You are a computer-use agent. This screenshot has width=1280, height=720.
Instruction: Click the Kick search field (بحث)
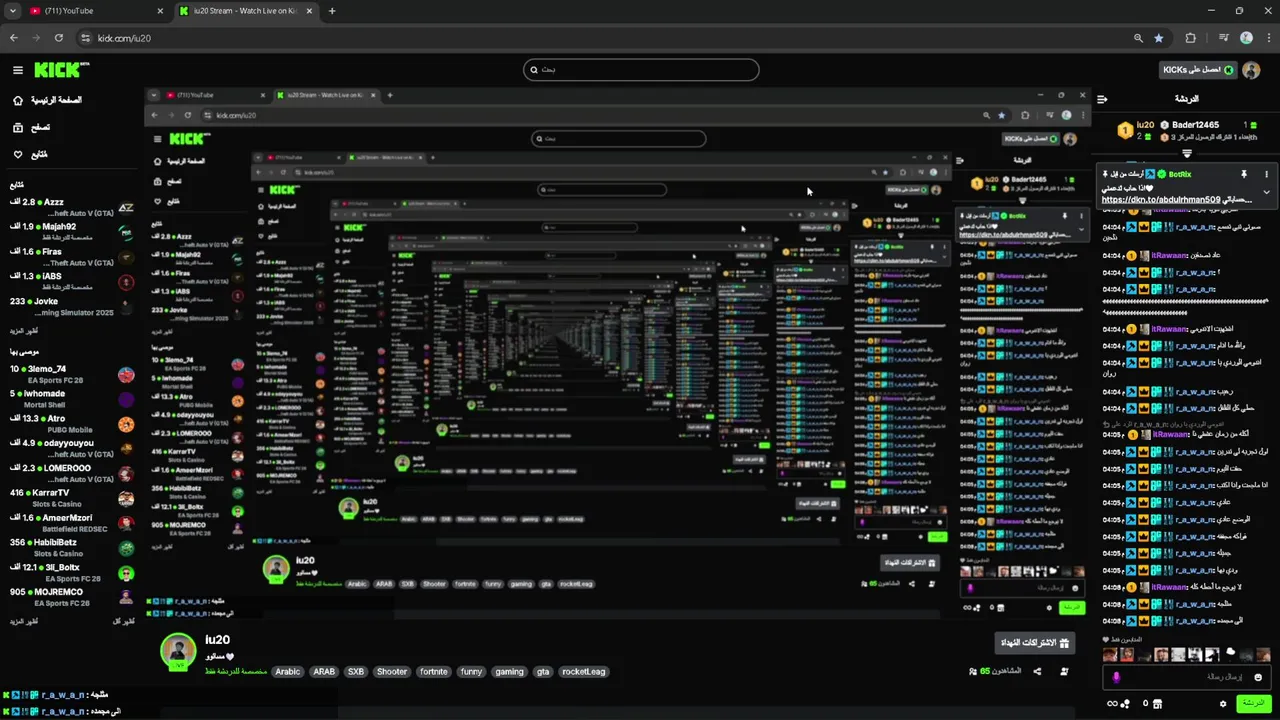coord(641,70)
